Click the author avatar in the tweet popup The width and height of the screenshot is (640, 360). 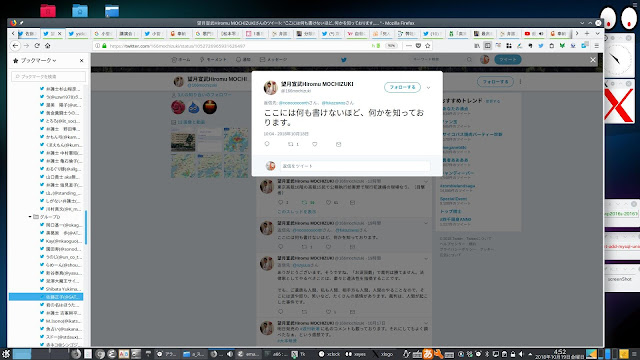270,87
